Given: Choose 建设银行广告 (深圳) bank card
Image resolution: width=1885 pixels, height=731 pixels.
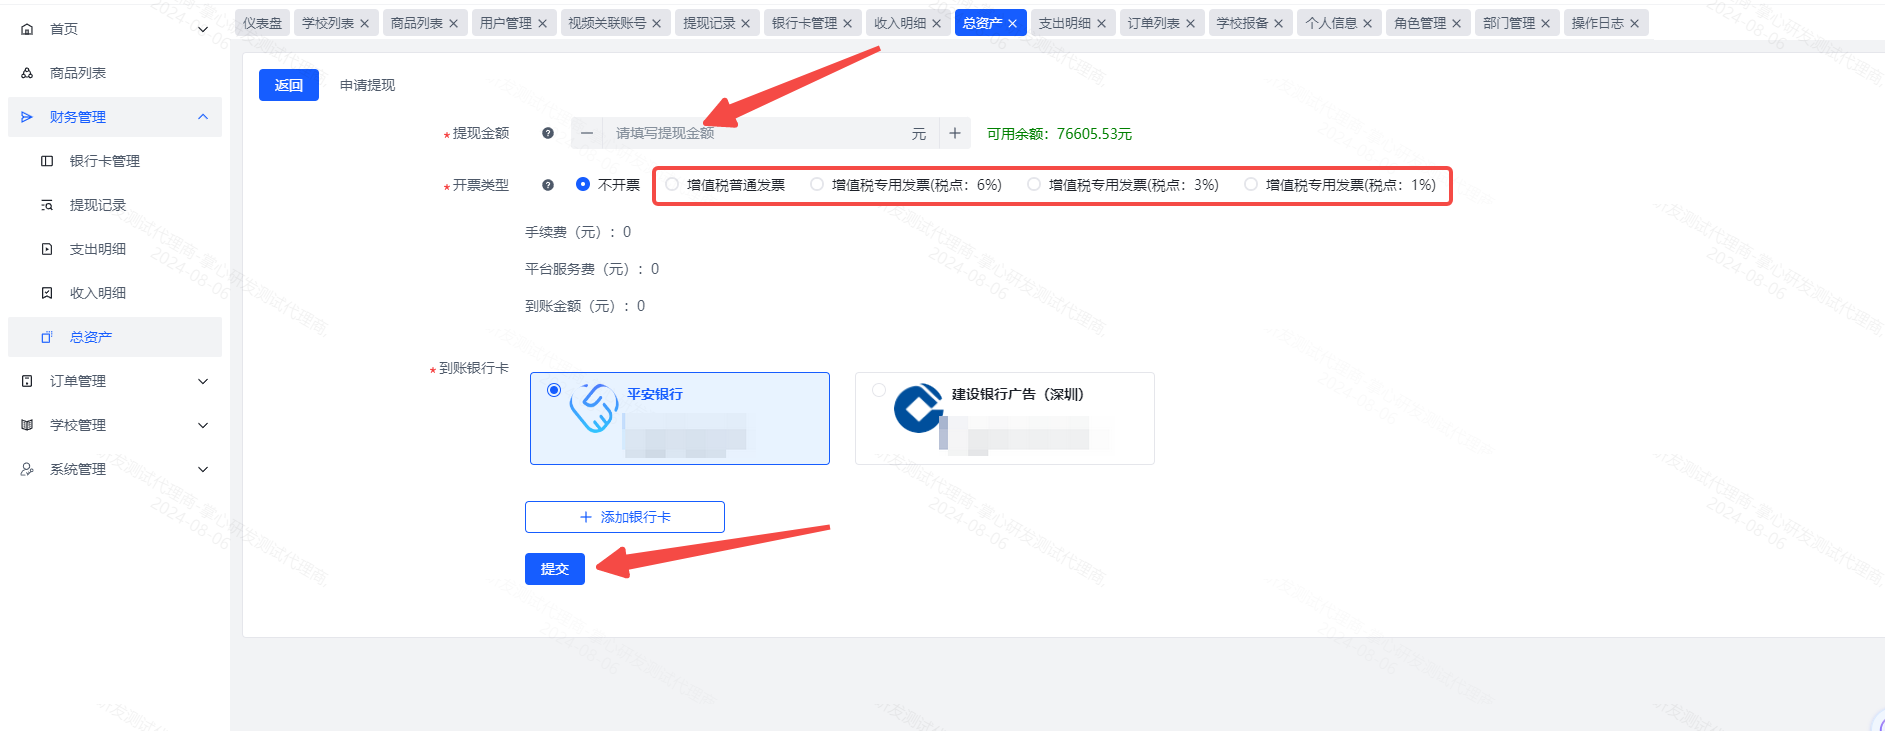Looking at the screenshot, I should click(878, 390).
